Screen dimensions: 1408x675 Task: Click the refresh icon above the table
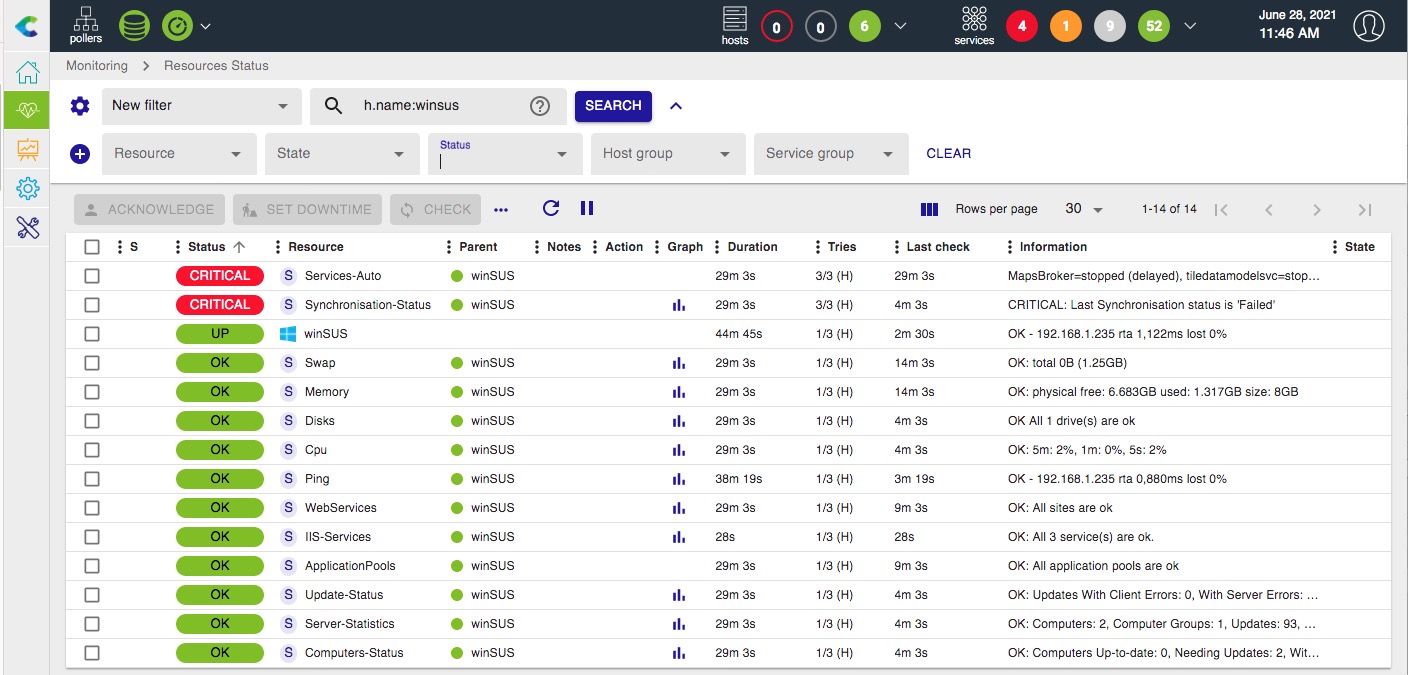[550, 208]
